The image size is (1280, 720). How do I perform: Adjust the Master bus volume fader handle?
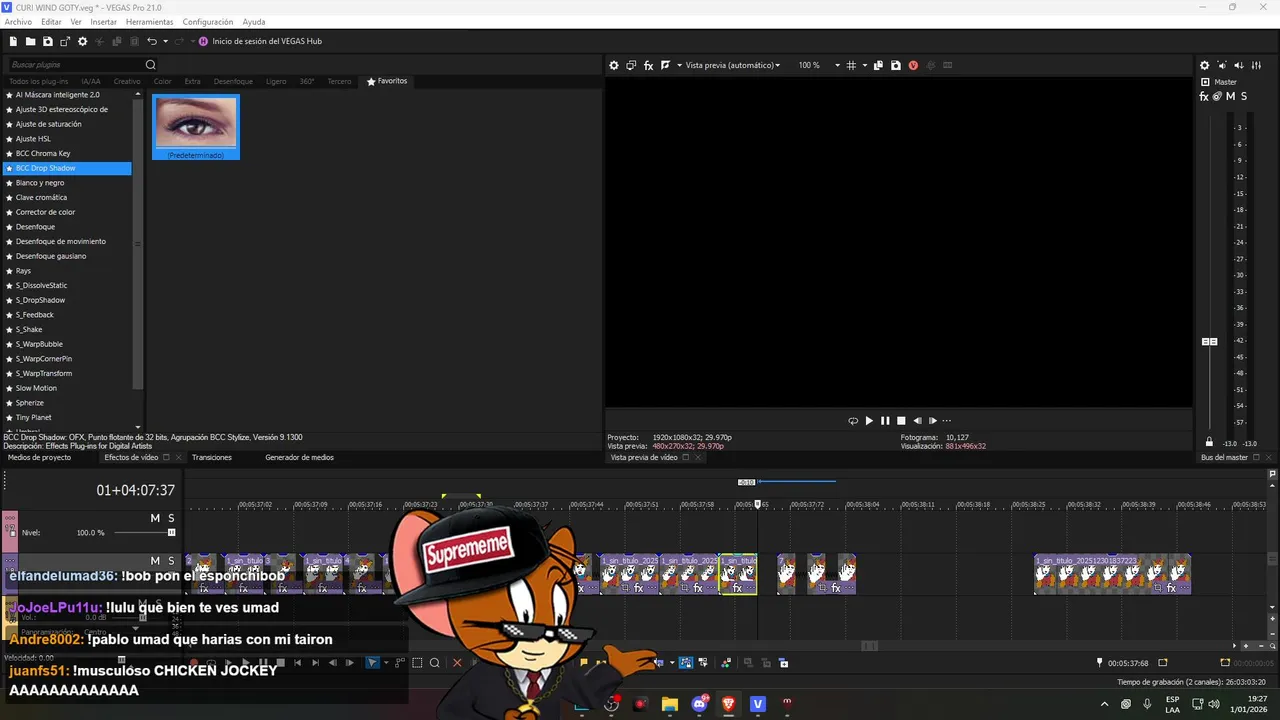pyautogui.click(x=1209, y=342)
